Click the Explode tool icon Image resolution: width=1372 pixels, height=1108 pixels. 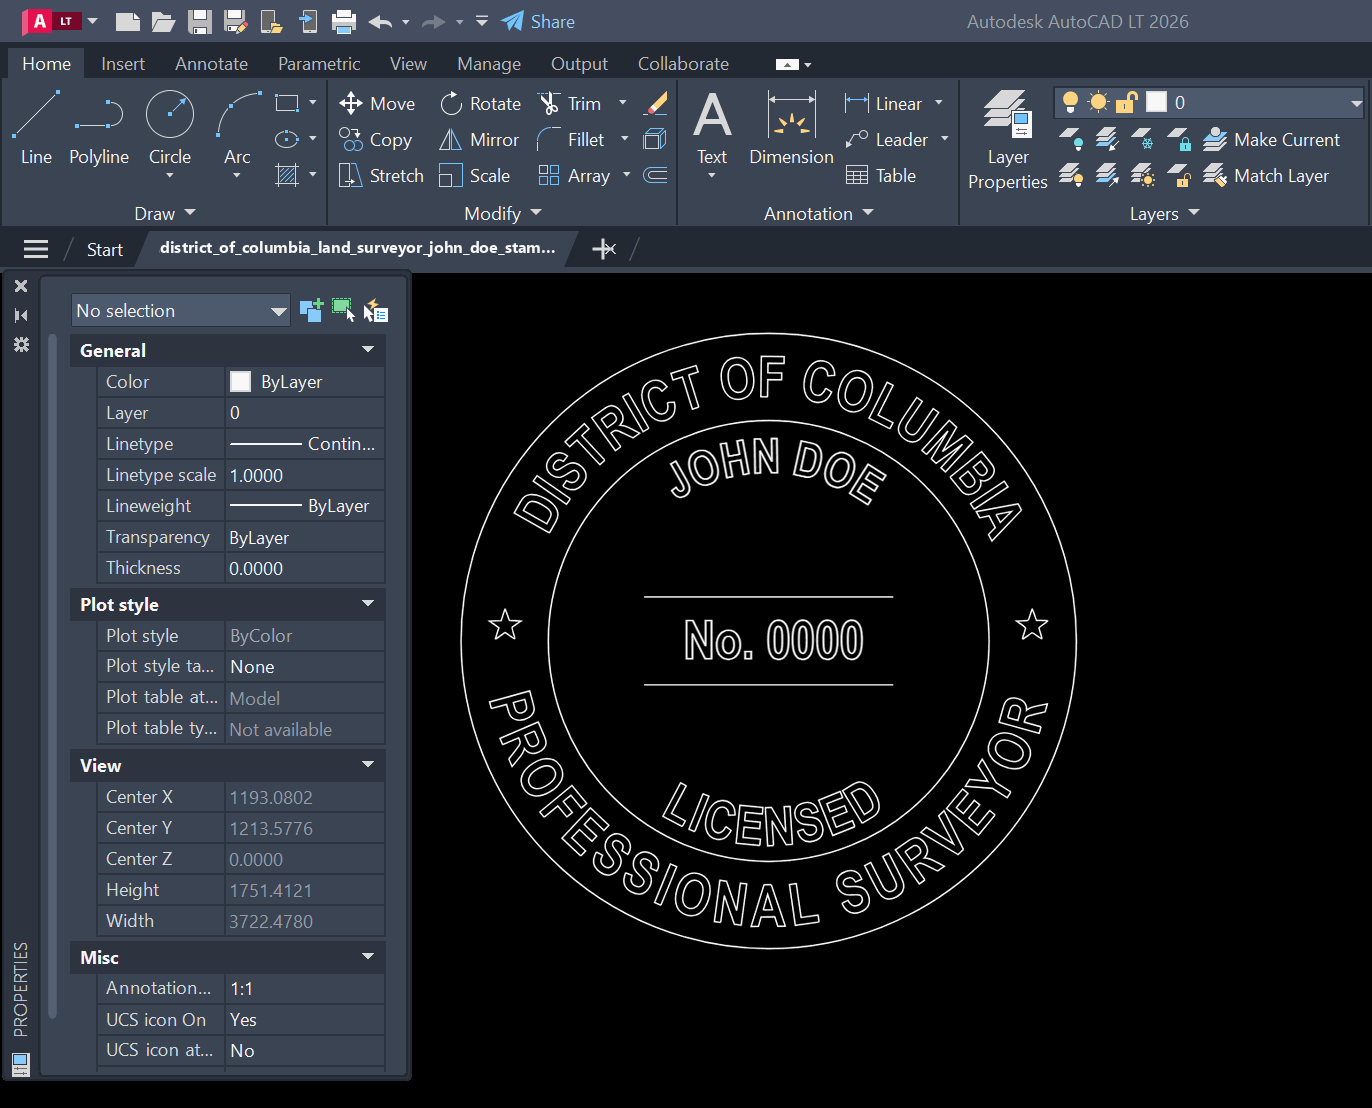click(656, 139)
